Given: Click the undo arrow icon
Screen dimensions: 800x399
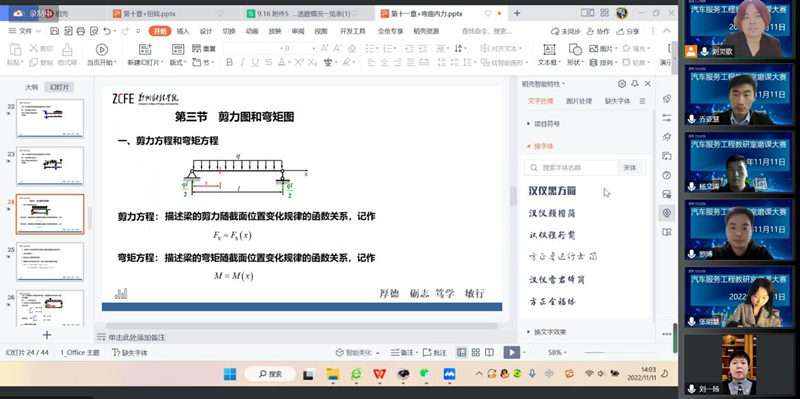Looking at the screenshot, I should click(x=107, y=31).
